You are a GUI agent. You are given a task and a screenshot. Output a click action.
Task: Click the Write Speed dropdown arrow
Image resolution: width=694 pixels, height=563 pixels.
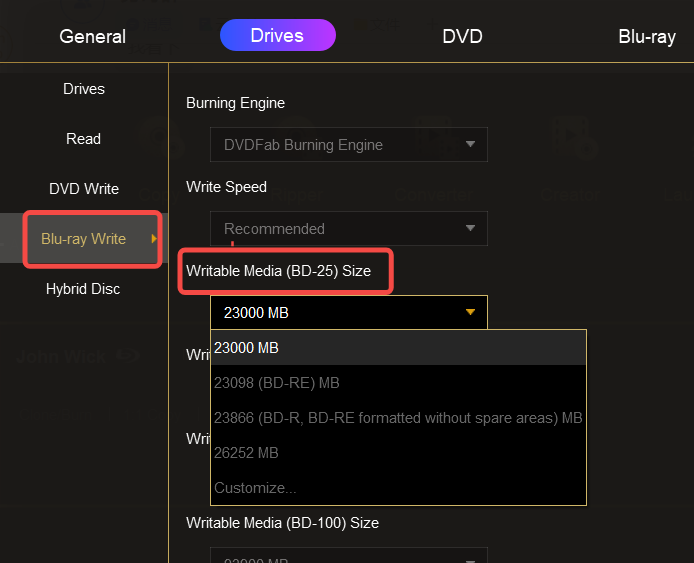[471, 229]
